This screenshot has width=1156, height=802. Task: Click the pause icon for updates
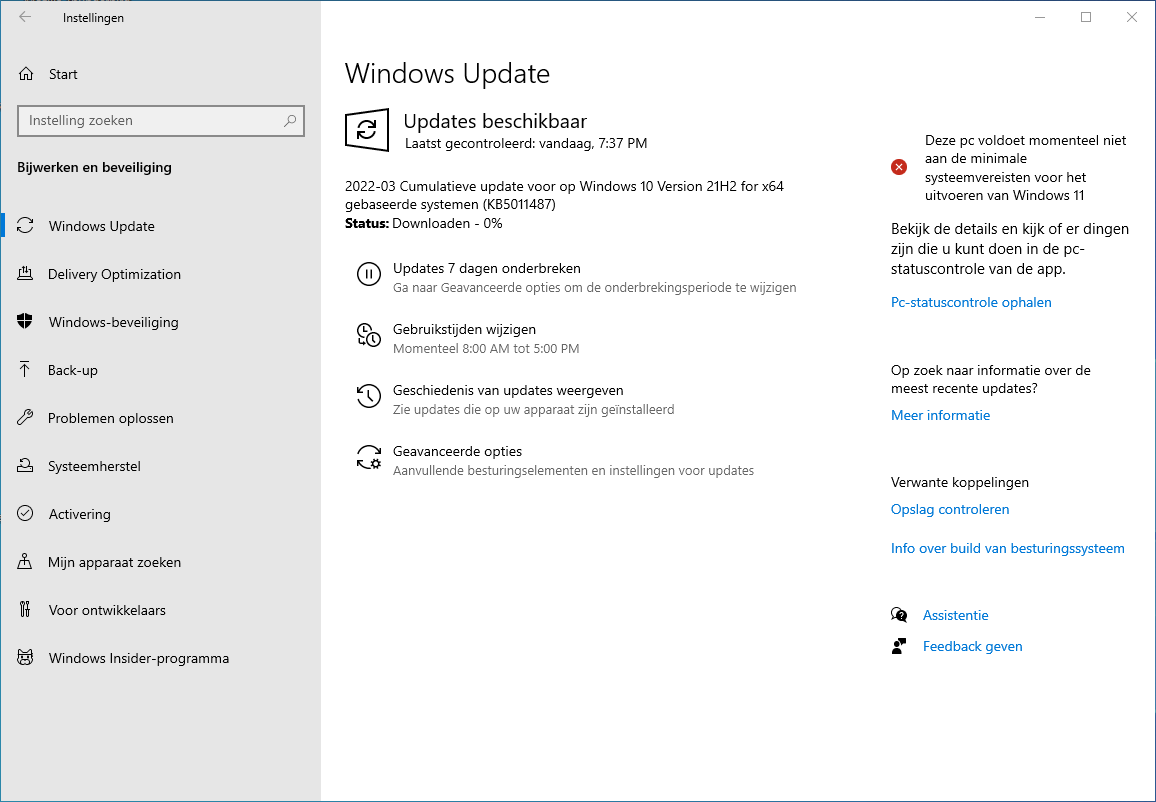pyautogui.click(x=368, y=275)
